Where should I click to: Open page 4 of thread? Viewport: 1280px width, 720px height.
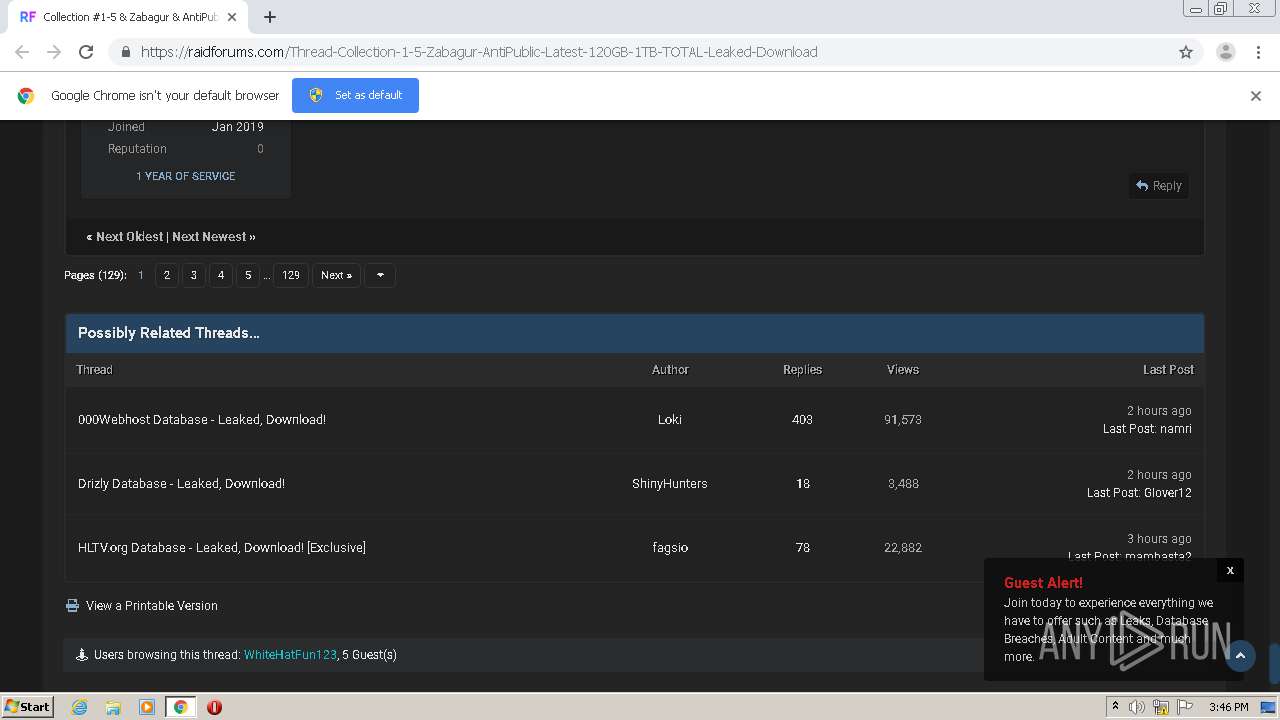pyautogui.click(x=221, y=275)
